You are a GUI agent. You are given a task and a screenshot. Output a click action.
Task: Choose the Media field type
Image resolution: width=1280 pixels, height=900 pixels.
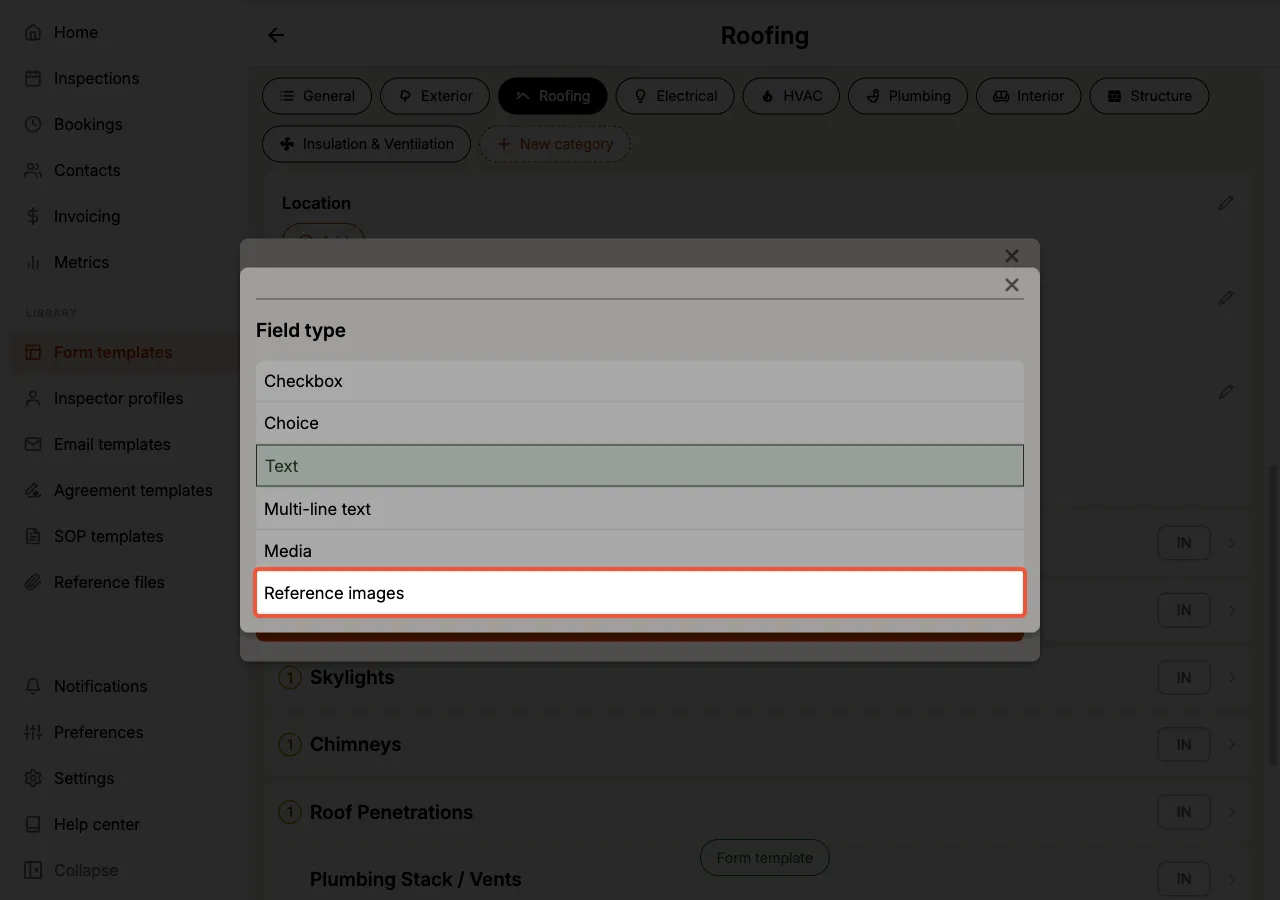pos(640,551)
